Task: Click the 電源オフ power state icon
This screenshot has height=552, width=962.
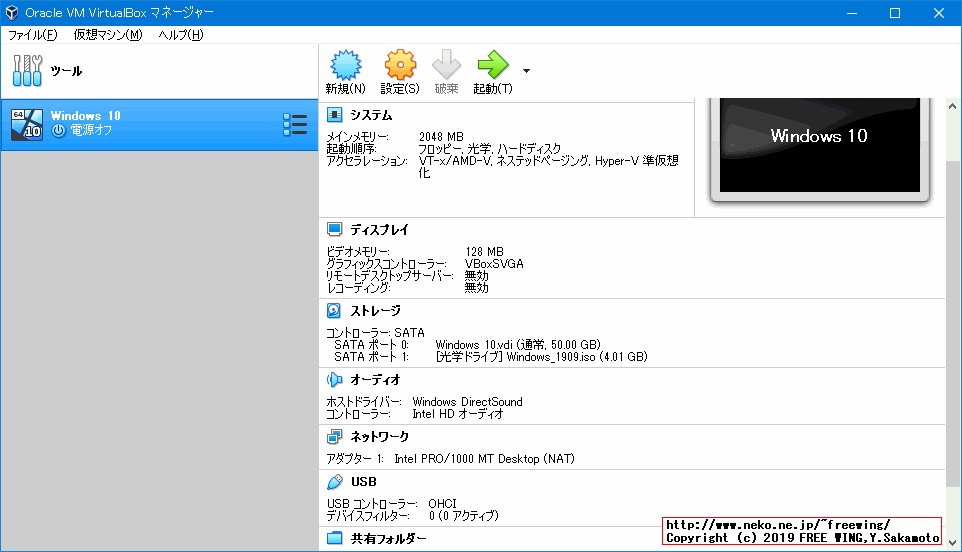Action: [58, 130]
